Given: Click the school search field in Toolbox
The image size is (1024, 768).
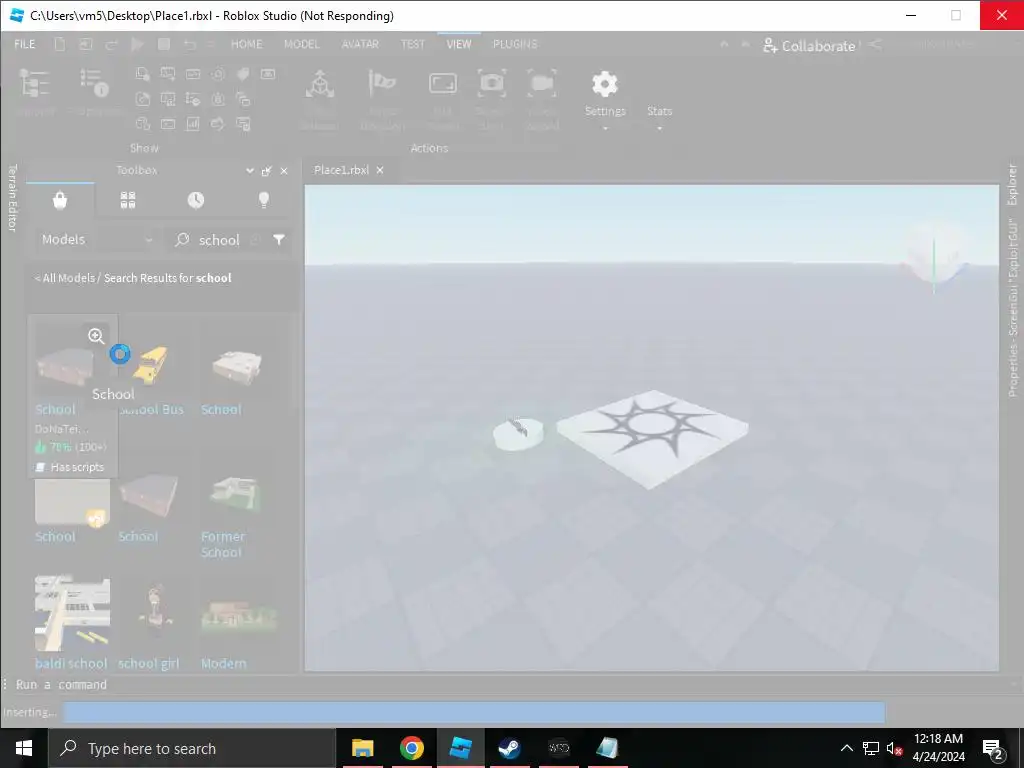Looking at the screenshot, I should point(219,240).
